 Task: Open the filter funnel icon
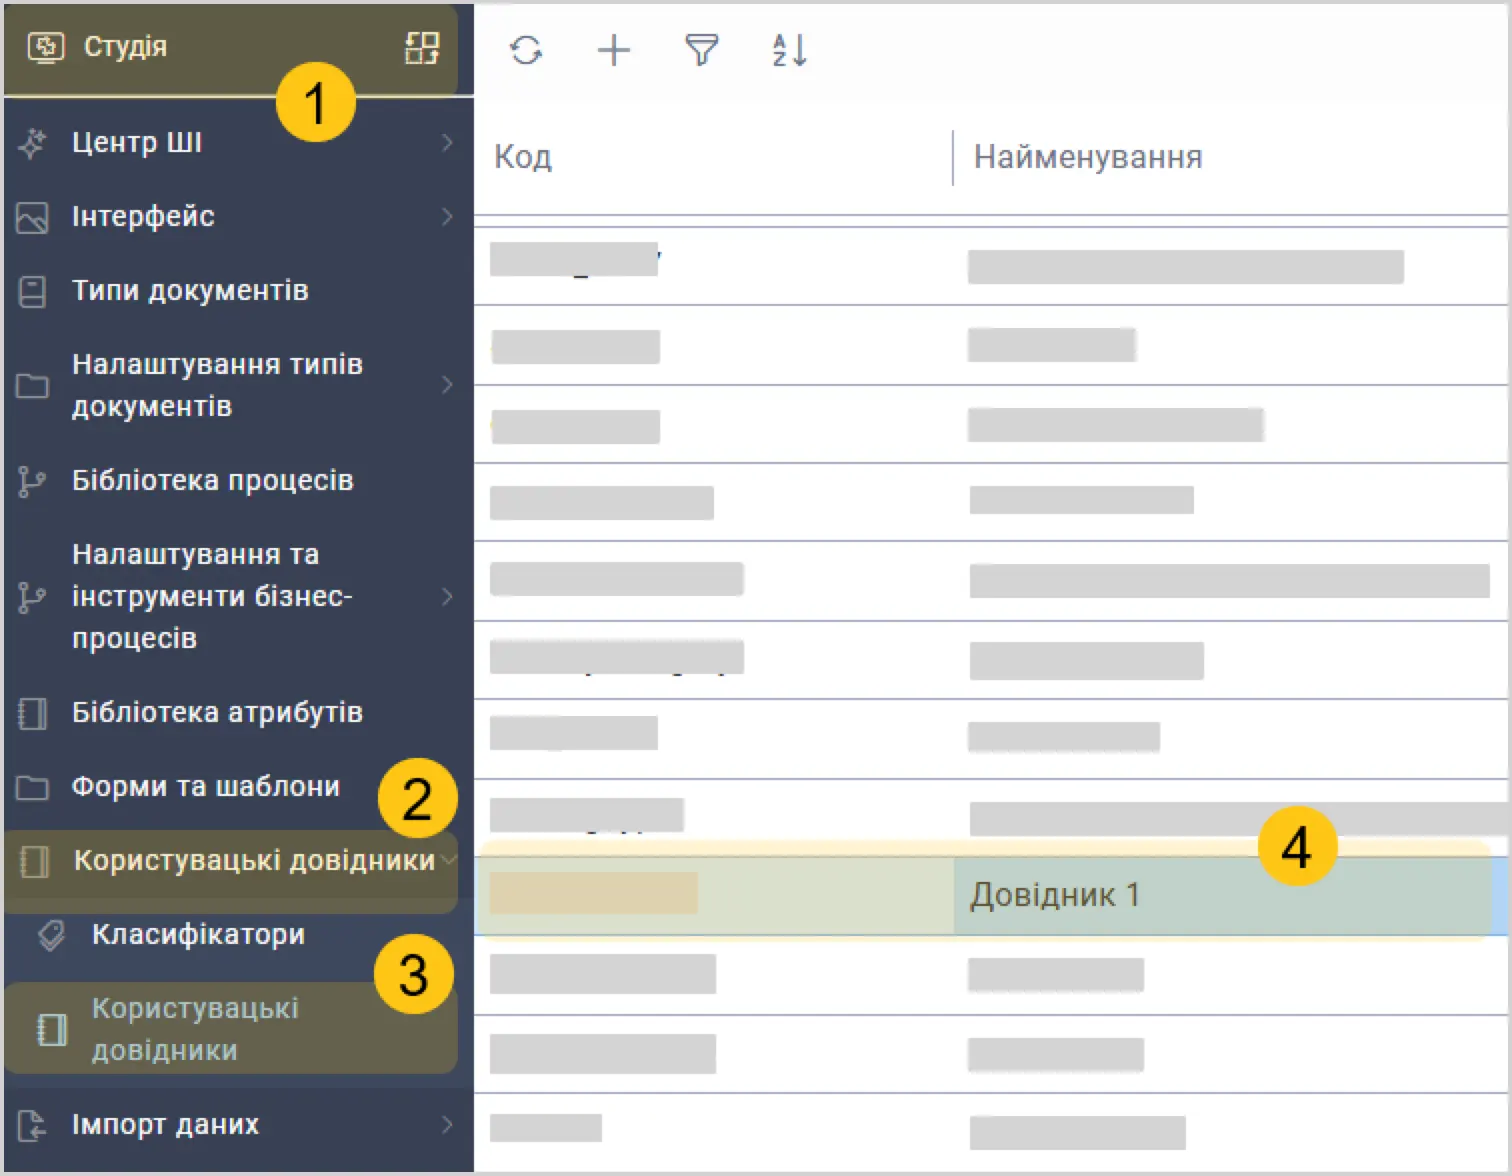coord(702,50)
